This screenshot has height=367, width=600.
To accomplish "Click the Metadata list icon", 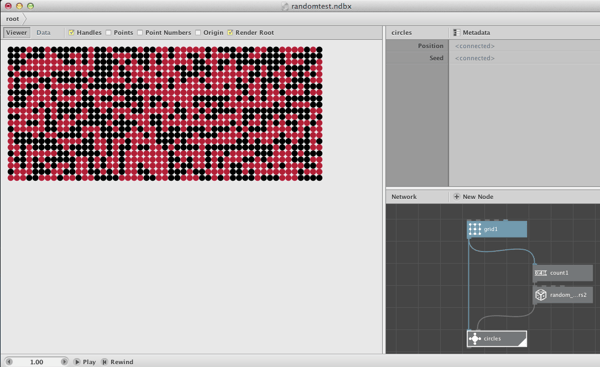I will pos(456,33).
